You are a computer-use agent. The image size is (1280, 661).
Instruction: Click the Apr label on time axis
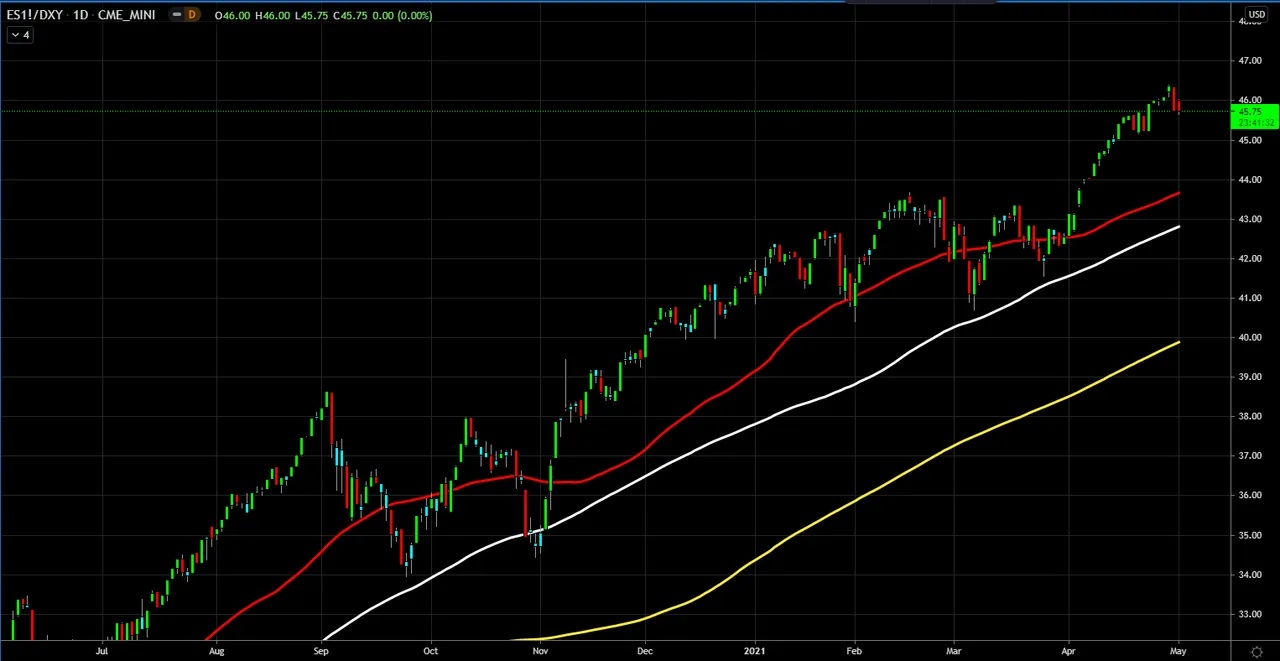click(1069, 651)
